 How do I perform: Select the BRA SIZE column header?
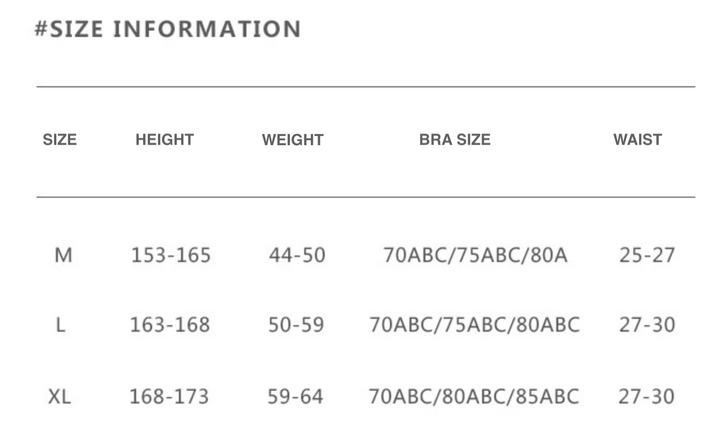point(455,140)
